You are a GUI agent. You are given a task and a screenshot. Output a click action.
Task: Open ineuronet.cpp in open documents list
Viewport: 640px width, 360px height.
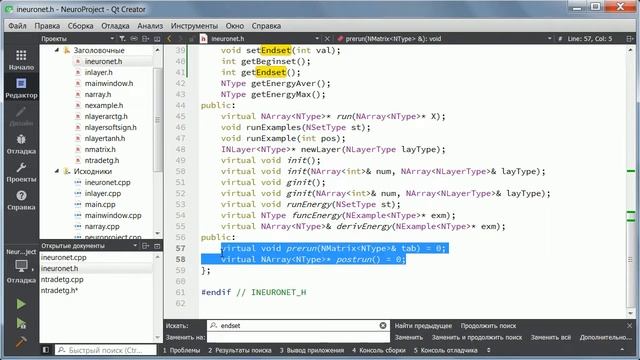click(64, 258)
